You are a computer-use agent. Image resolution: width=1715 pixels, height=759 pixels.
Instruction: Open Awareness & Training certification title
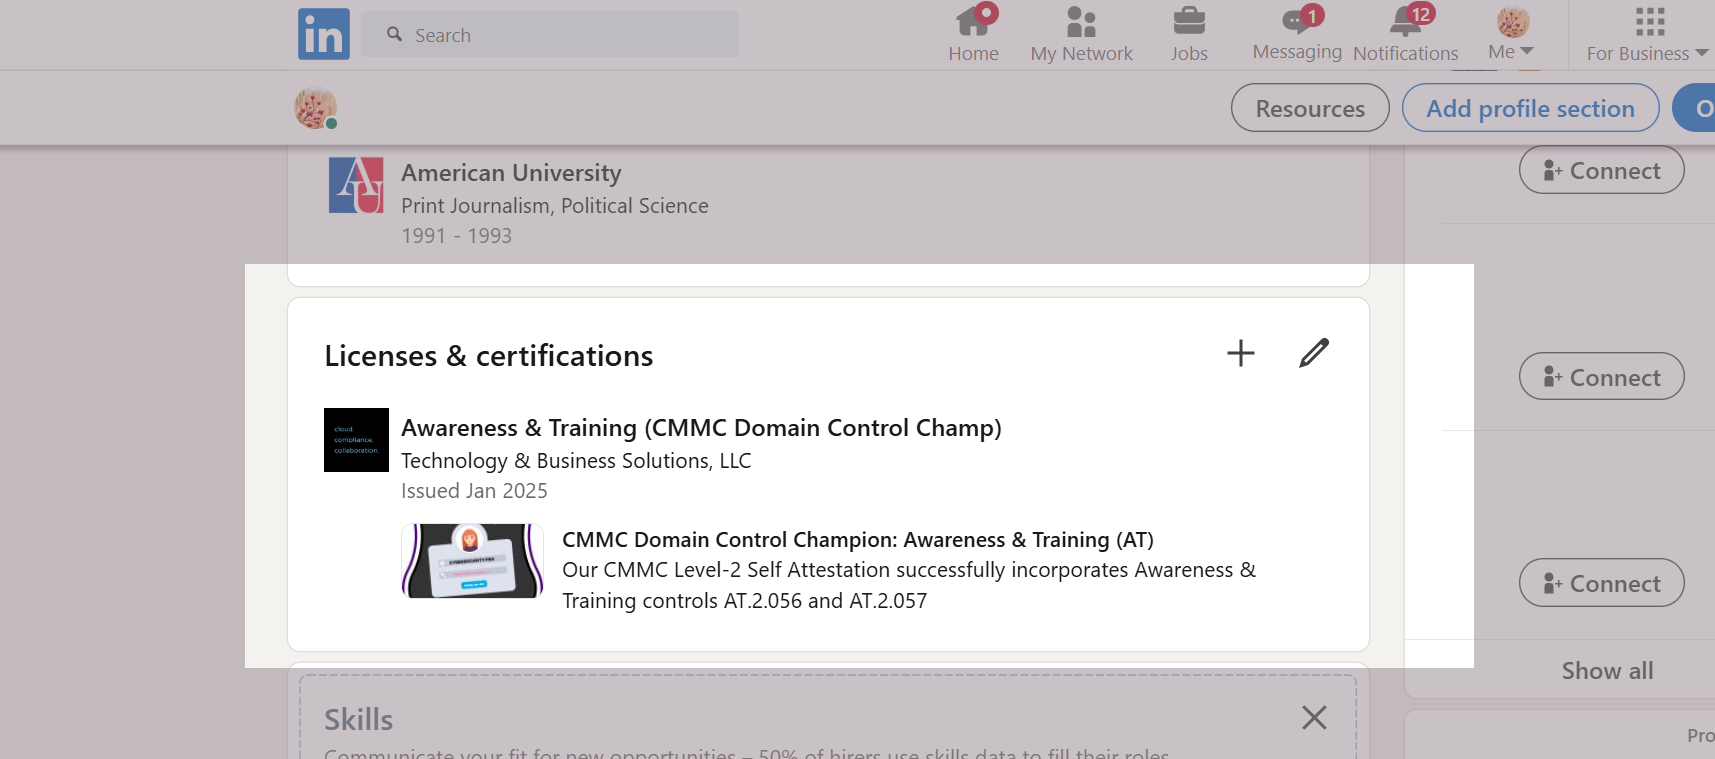701,428
